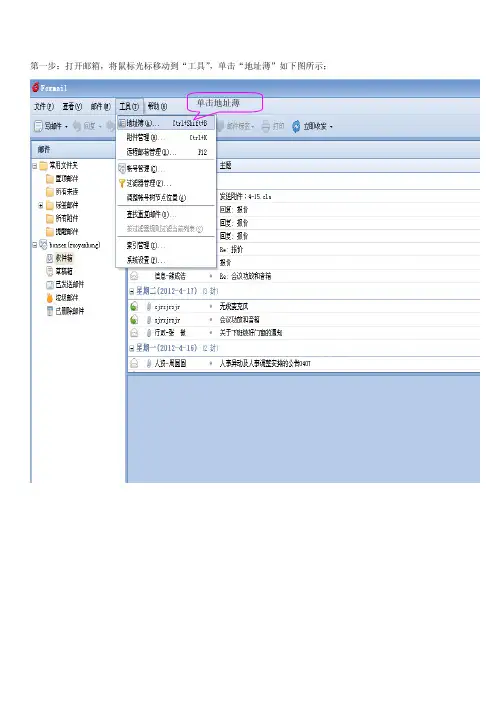Click the envelope icon on 人资-周圆圆 row
This screenshot has width=496, height=702.
pos(134,363)
